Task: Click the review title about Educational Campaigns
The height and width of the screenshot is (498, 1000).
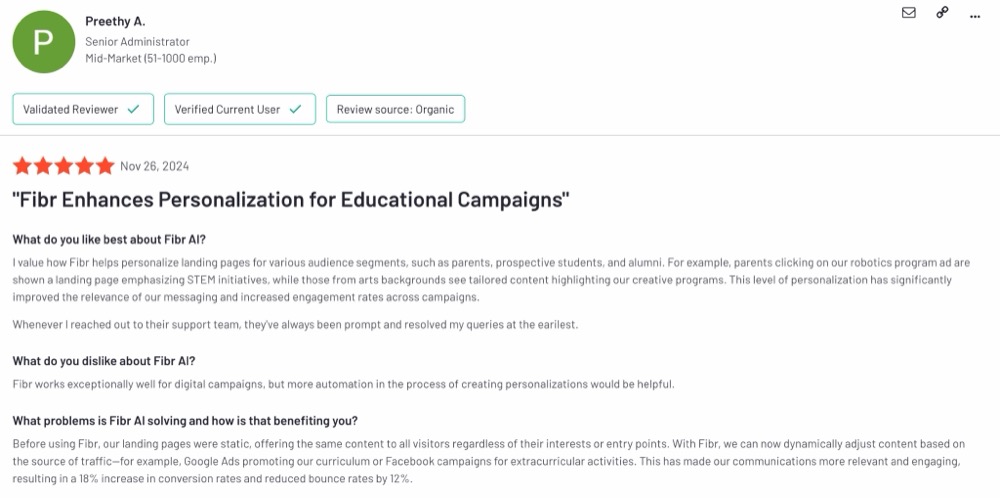Action: coord(291,200)
